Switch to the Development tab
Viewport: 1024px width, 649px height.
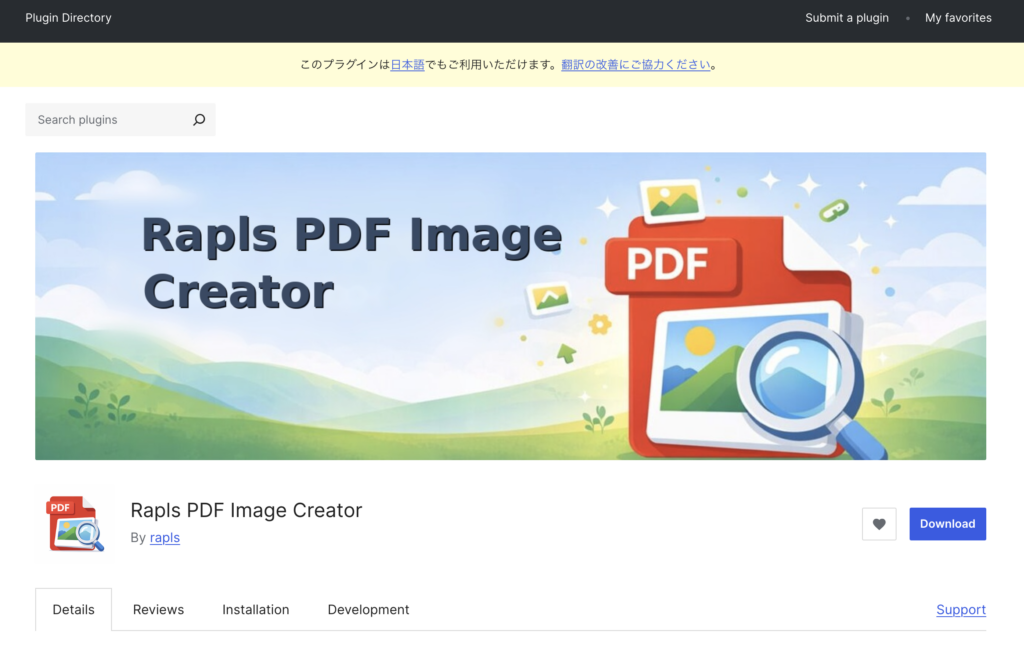367,609
